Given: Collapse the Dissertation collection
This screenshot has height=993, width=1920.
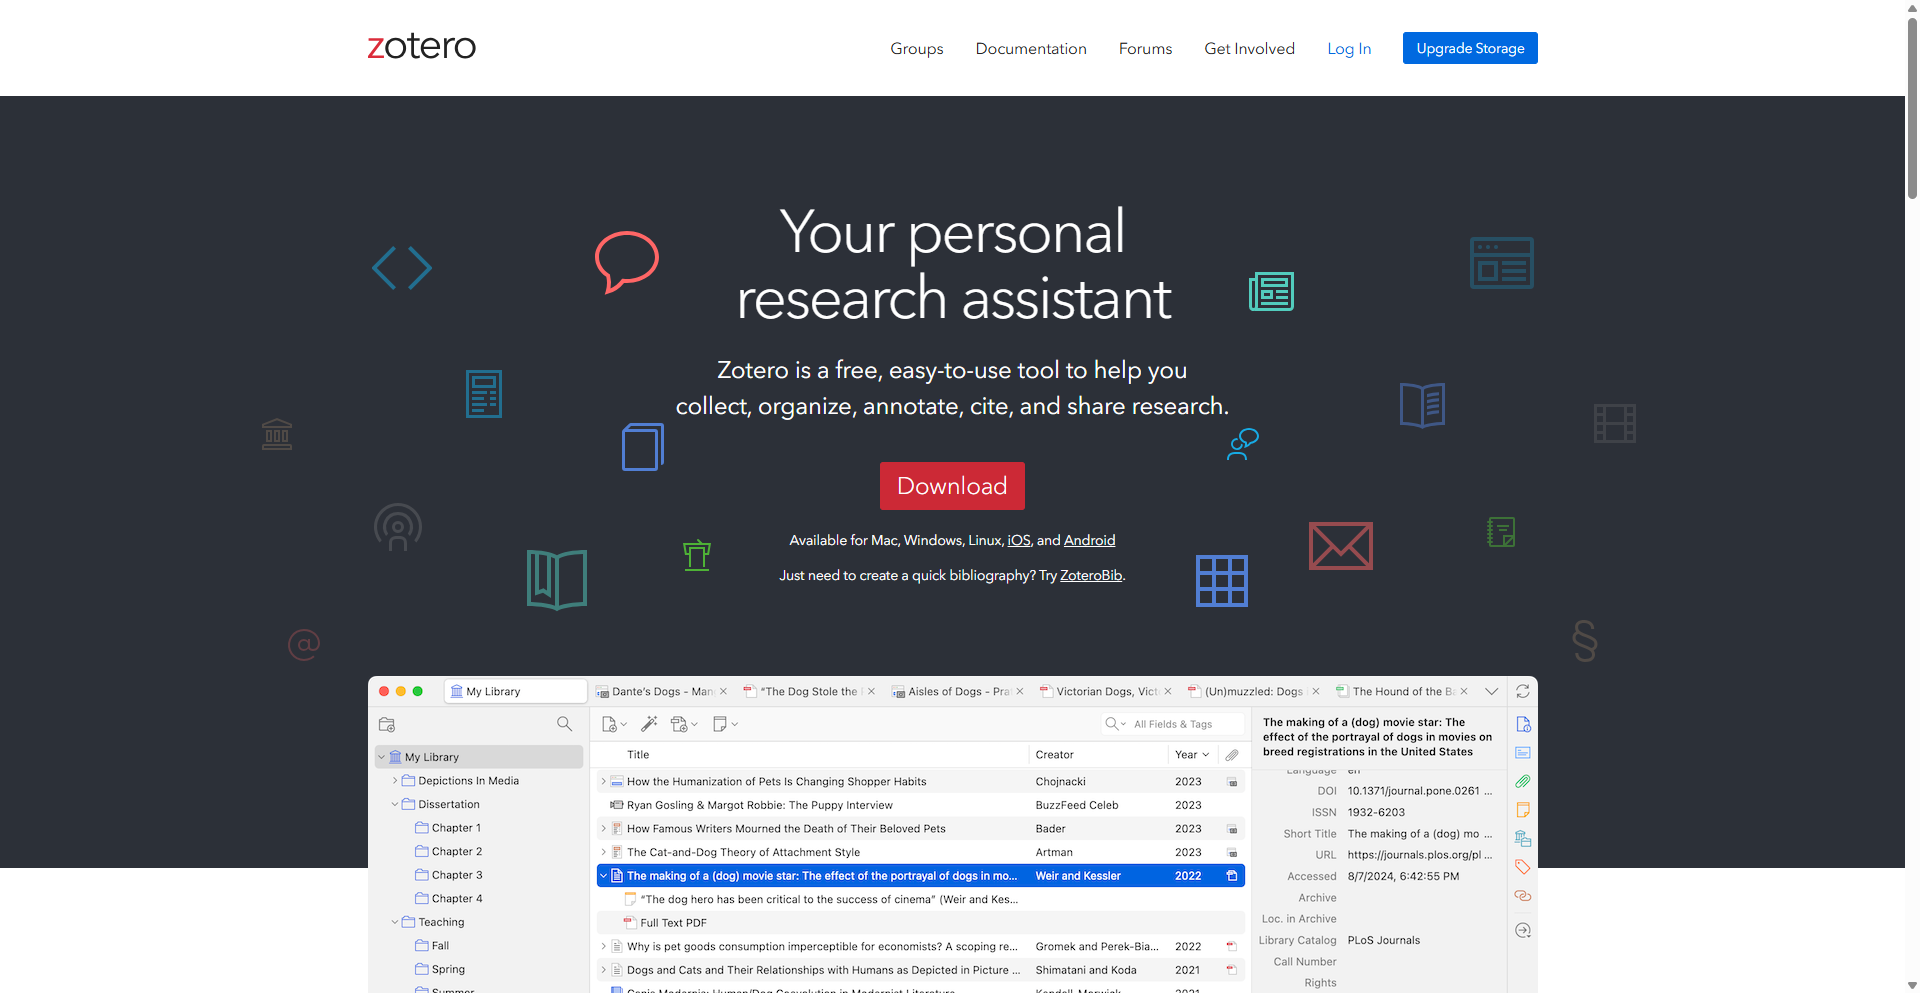Looking at the screenshot, I should (x=395, y=804).
